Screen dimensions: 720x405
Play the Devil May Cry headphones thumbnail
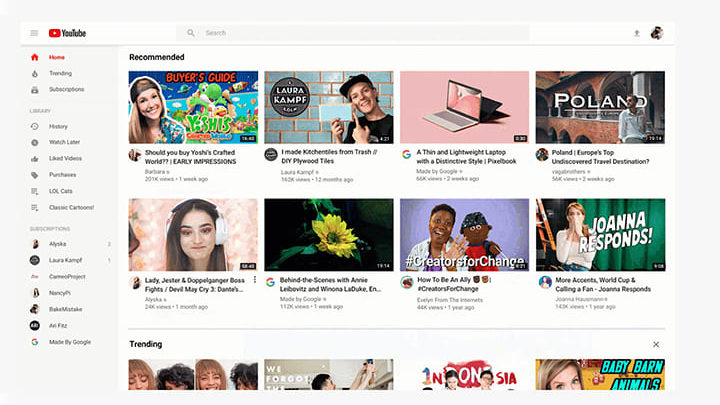click(x=193, y=235)
